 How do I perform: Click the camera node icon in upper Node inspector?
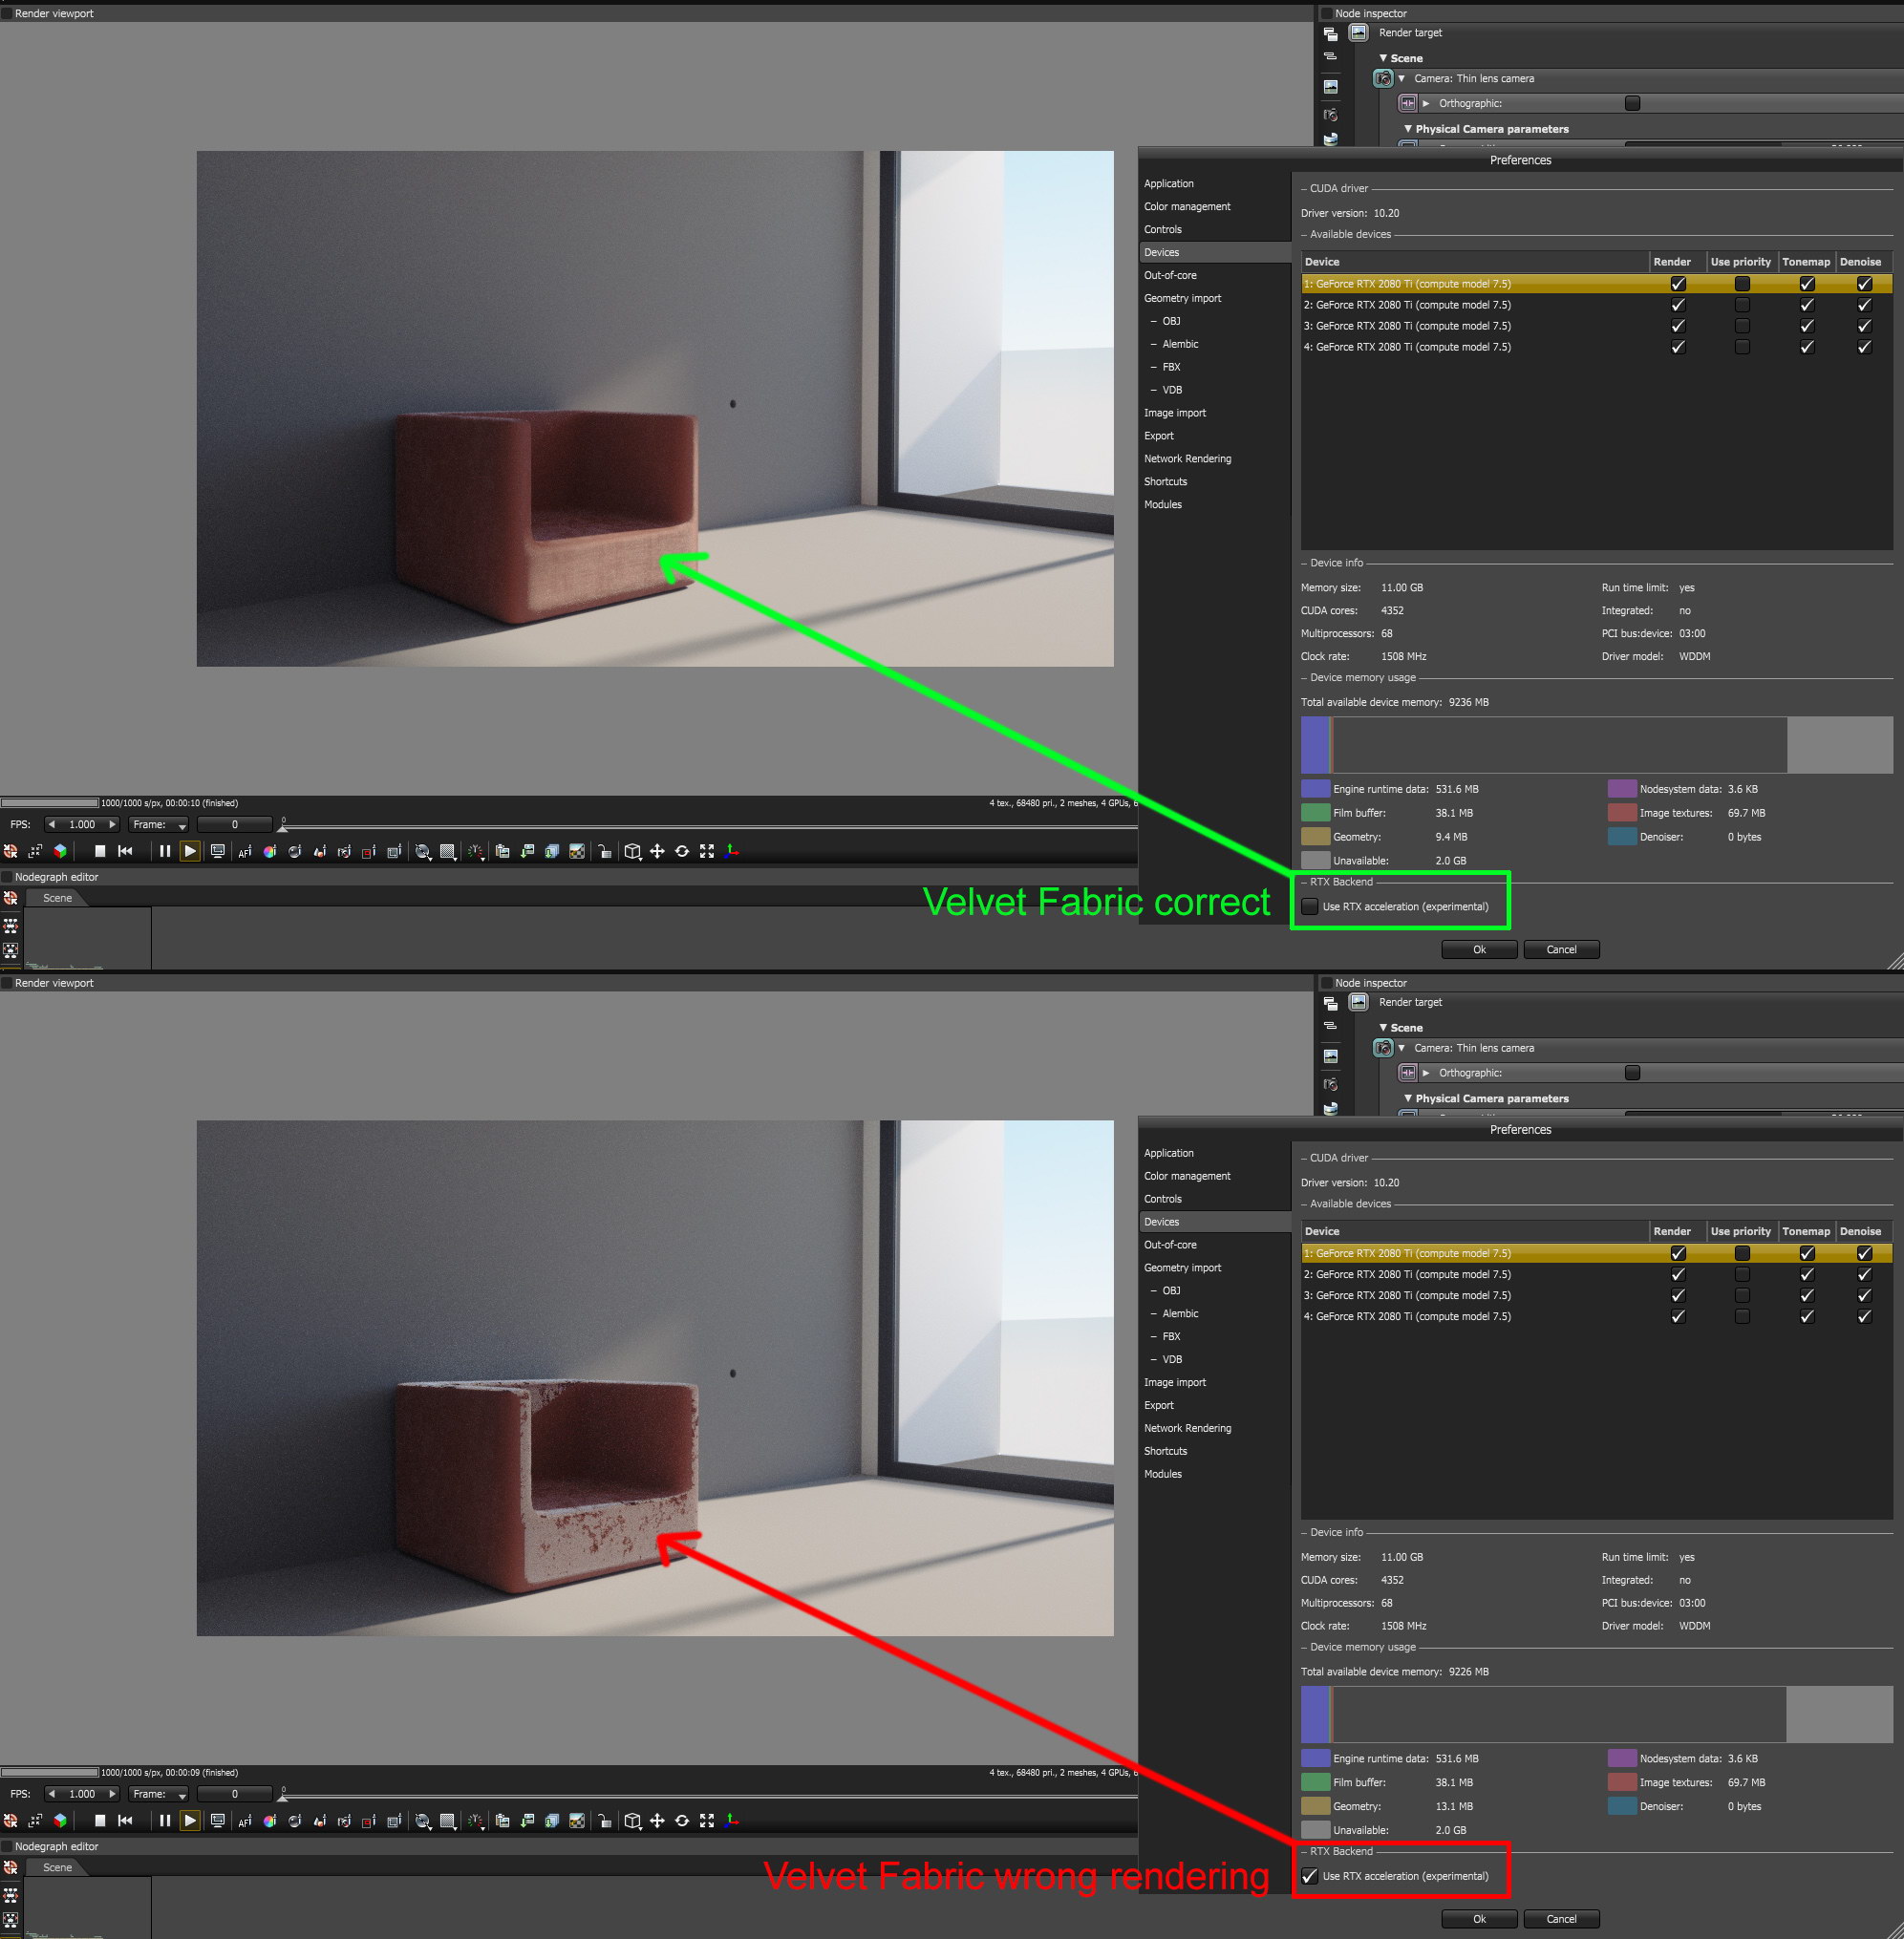click(x=1383, y=78)
